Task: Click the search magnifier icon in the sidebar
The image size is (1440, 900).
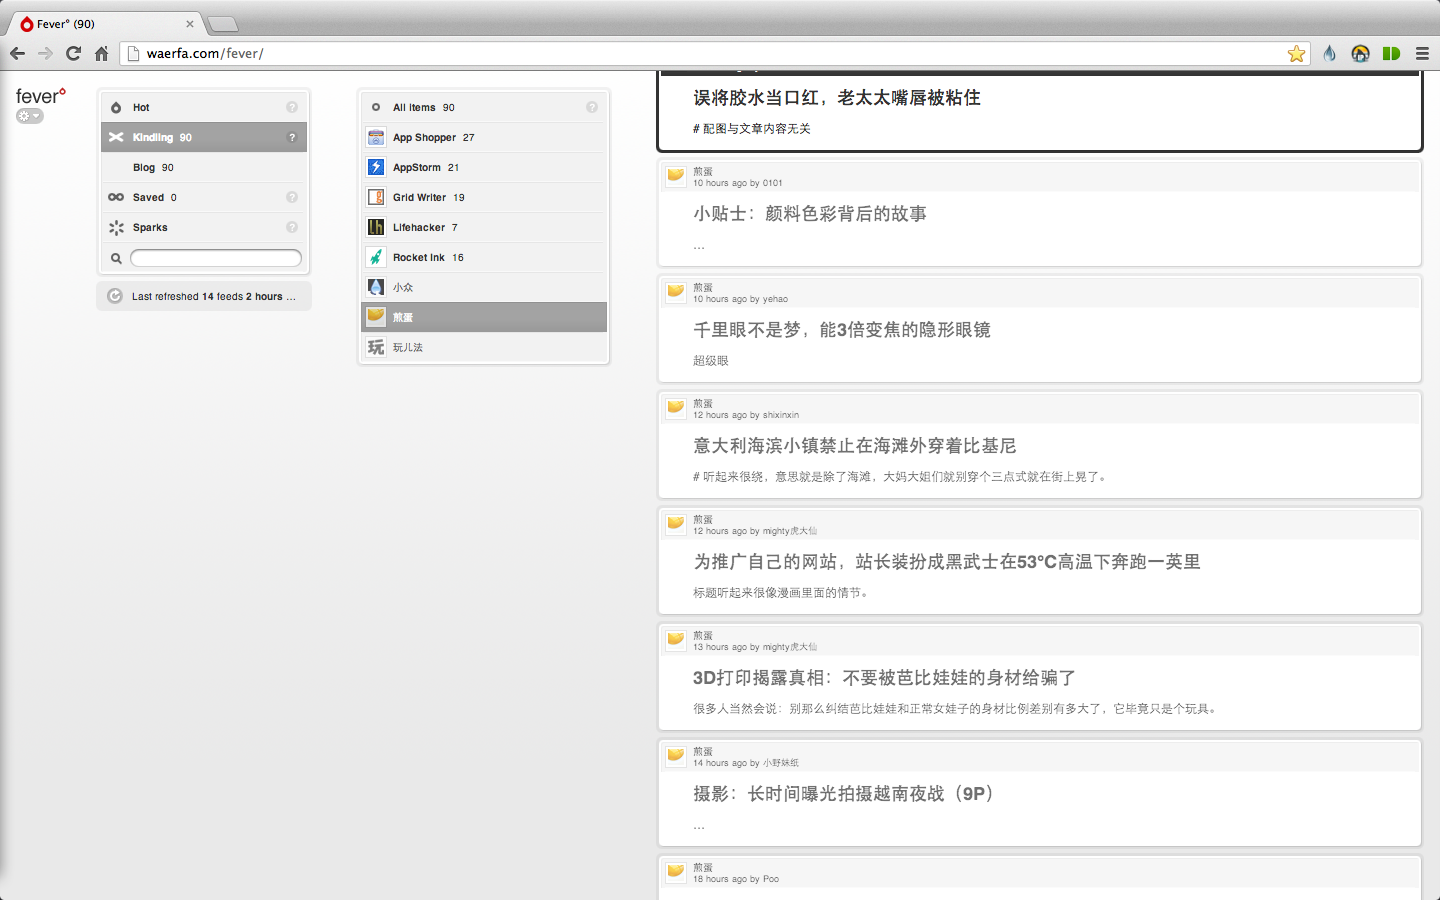Action: [x=116, y=258]
